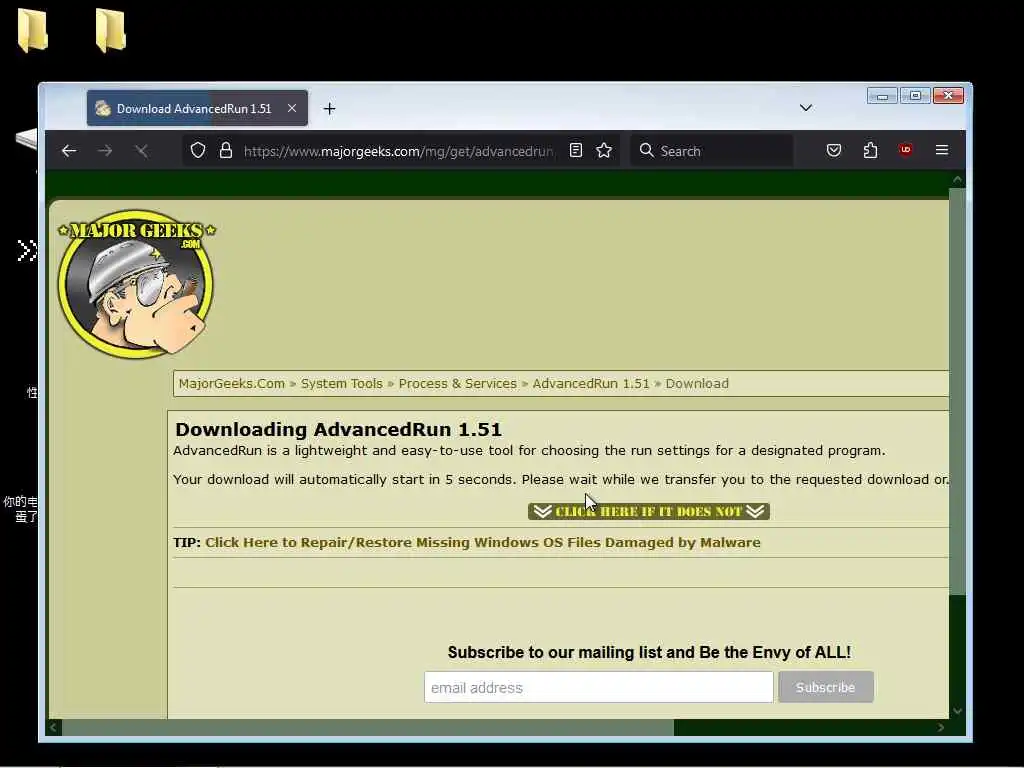The width and height of the screenshot is (1024, 768).
Task: Minimize the Firefox window
Action: point(882,95)
